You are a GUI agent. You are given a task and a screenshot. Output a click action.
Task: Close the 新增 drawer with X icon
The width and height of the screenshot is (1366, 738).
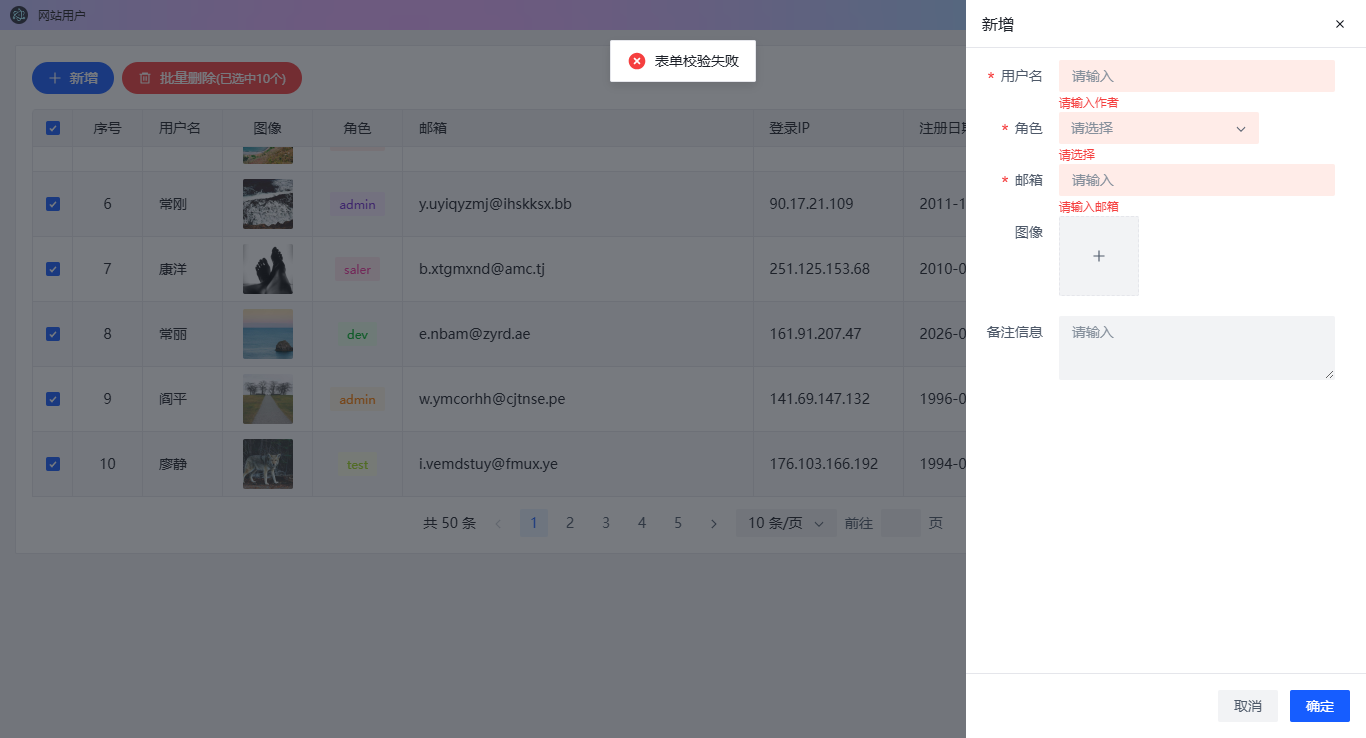click(1340, 24)
